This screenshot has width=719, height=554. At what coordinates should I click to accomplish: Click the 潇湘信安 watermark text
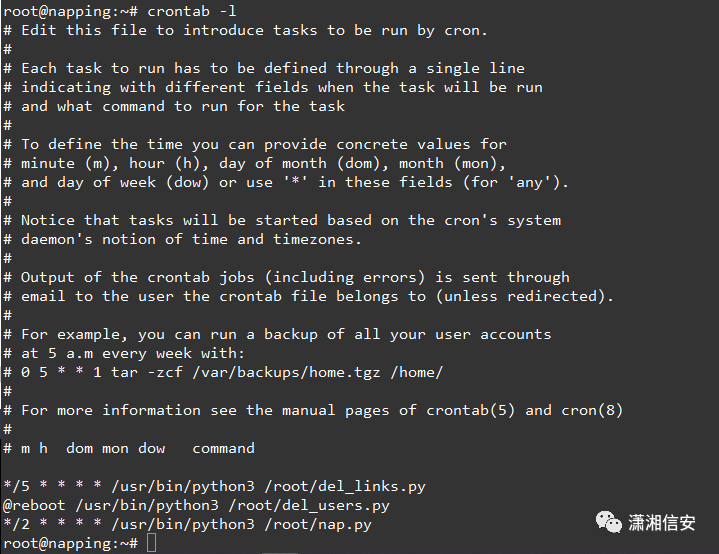[x=662, y=522]
